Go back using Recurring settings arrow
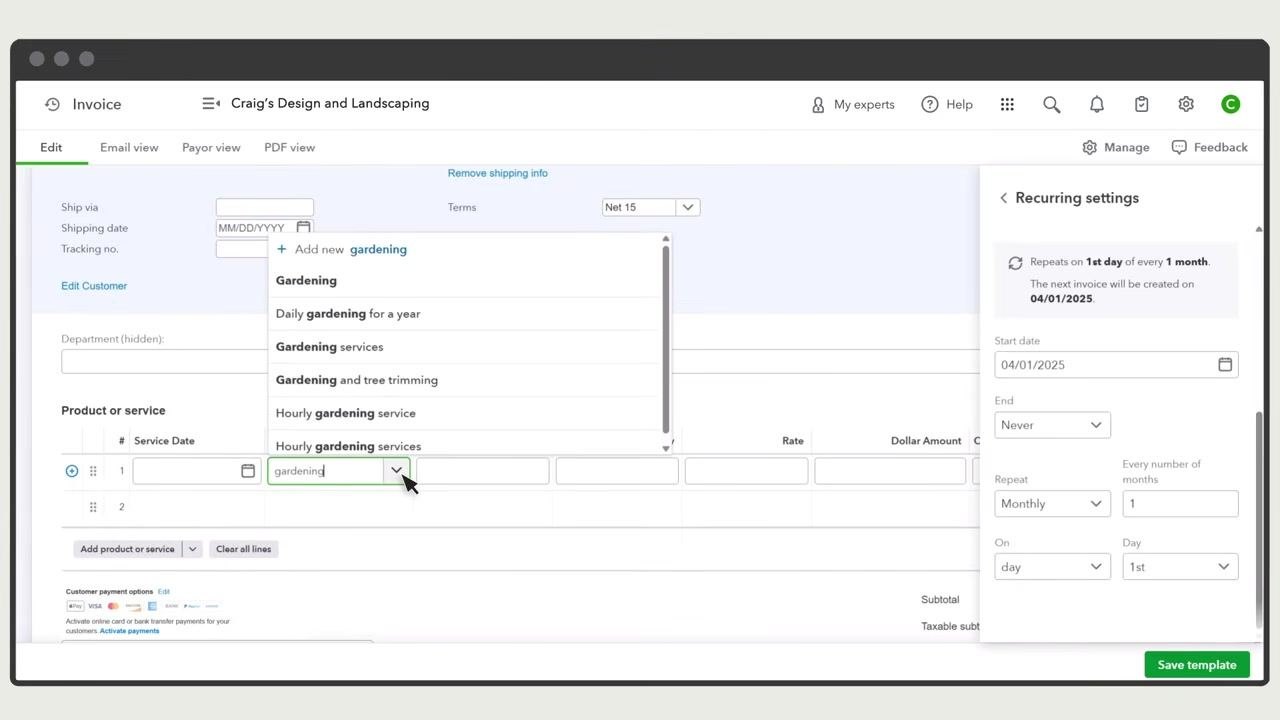This screenshot has width=1280, height=720. point(1003,198)
